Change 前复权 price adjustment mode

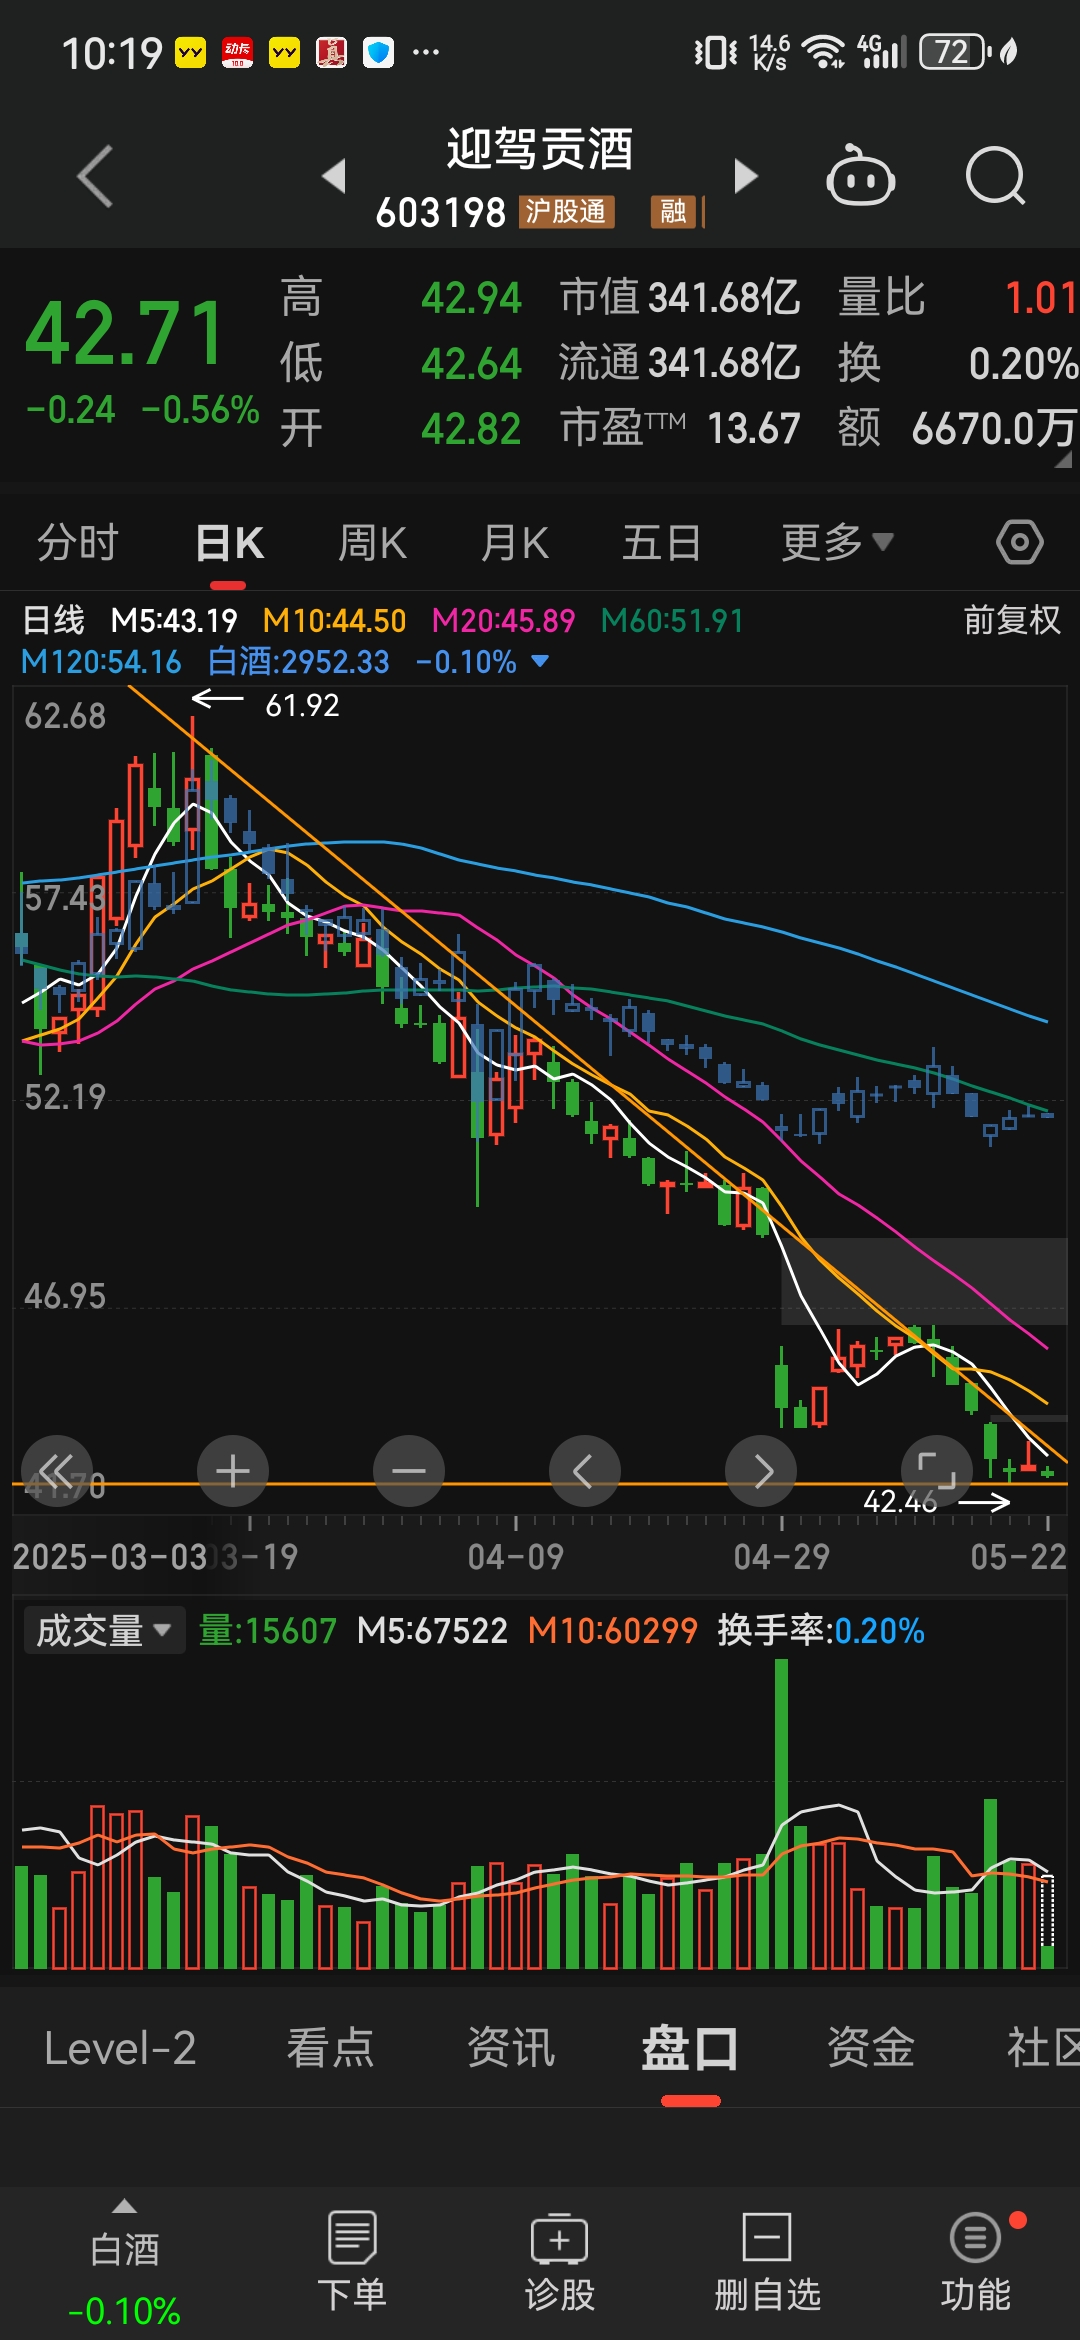(1012, 620)
